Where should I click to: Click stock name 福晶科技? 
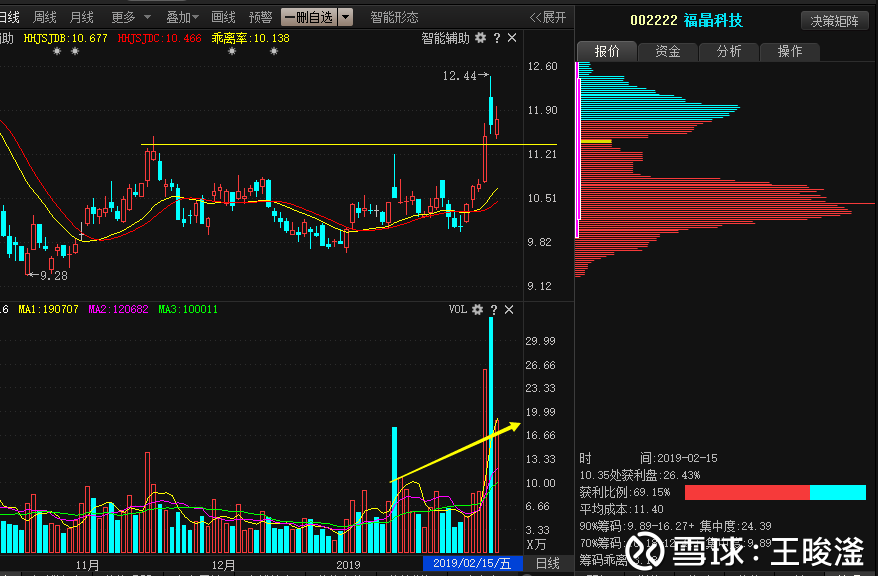click(x=713, y=21)
